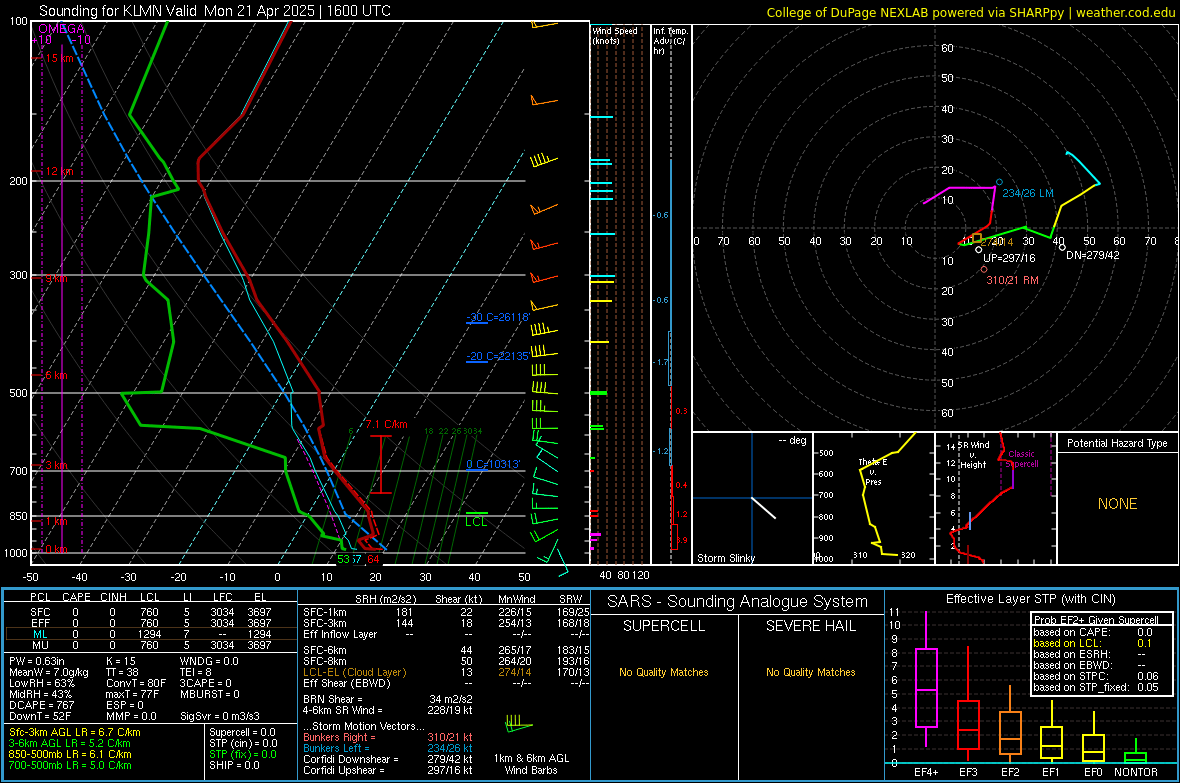
Task: Click the 'based on STPC:' row
Action: click(1096, 676)
